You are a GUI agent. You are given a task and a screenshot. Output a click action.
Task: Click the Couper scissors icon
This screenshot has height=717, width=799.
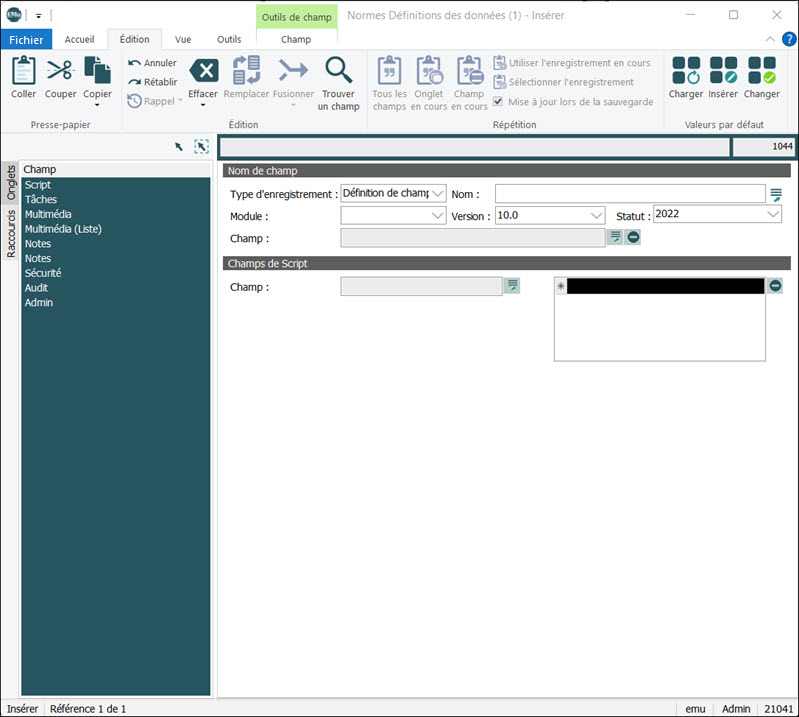[x=60, y=70]
